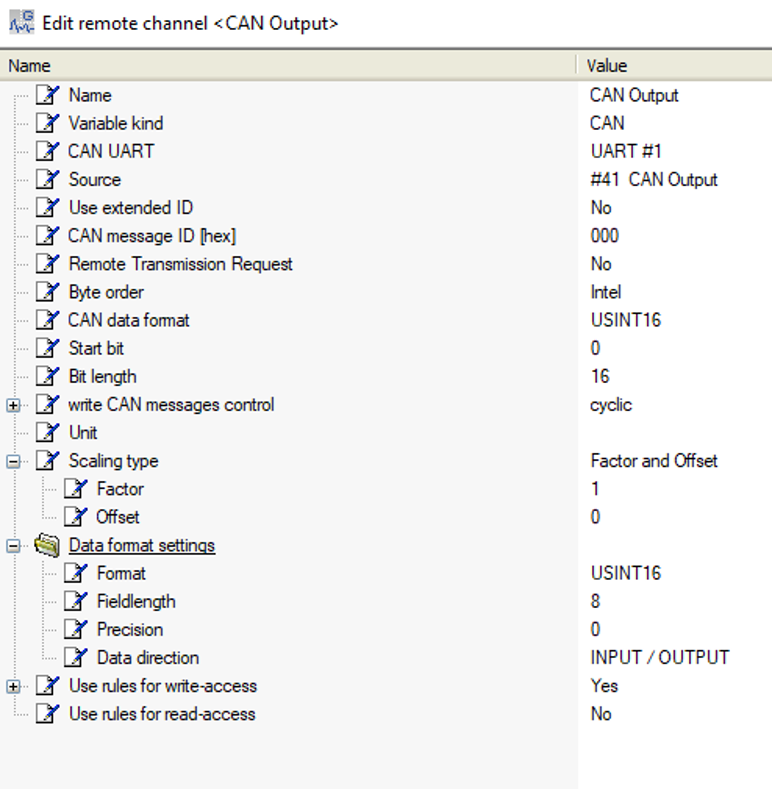Click edit icon beside Use rules for write-access
772x789 pixels.
click(48, 686)
